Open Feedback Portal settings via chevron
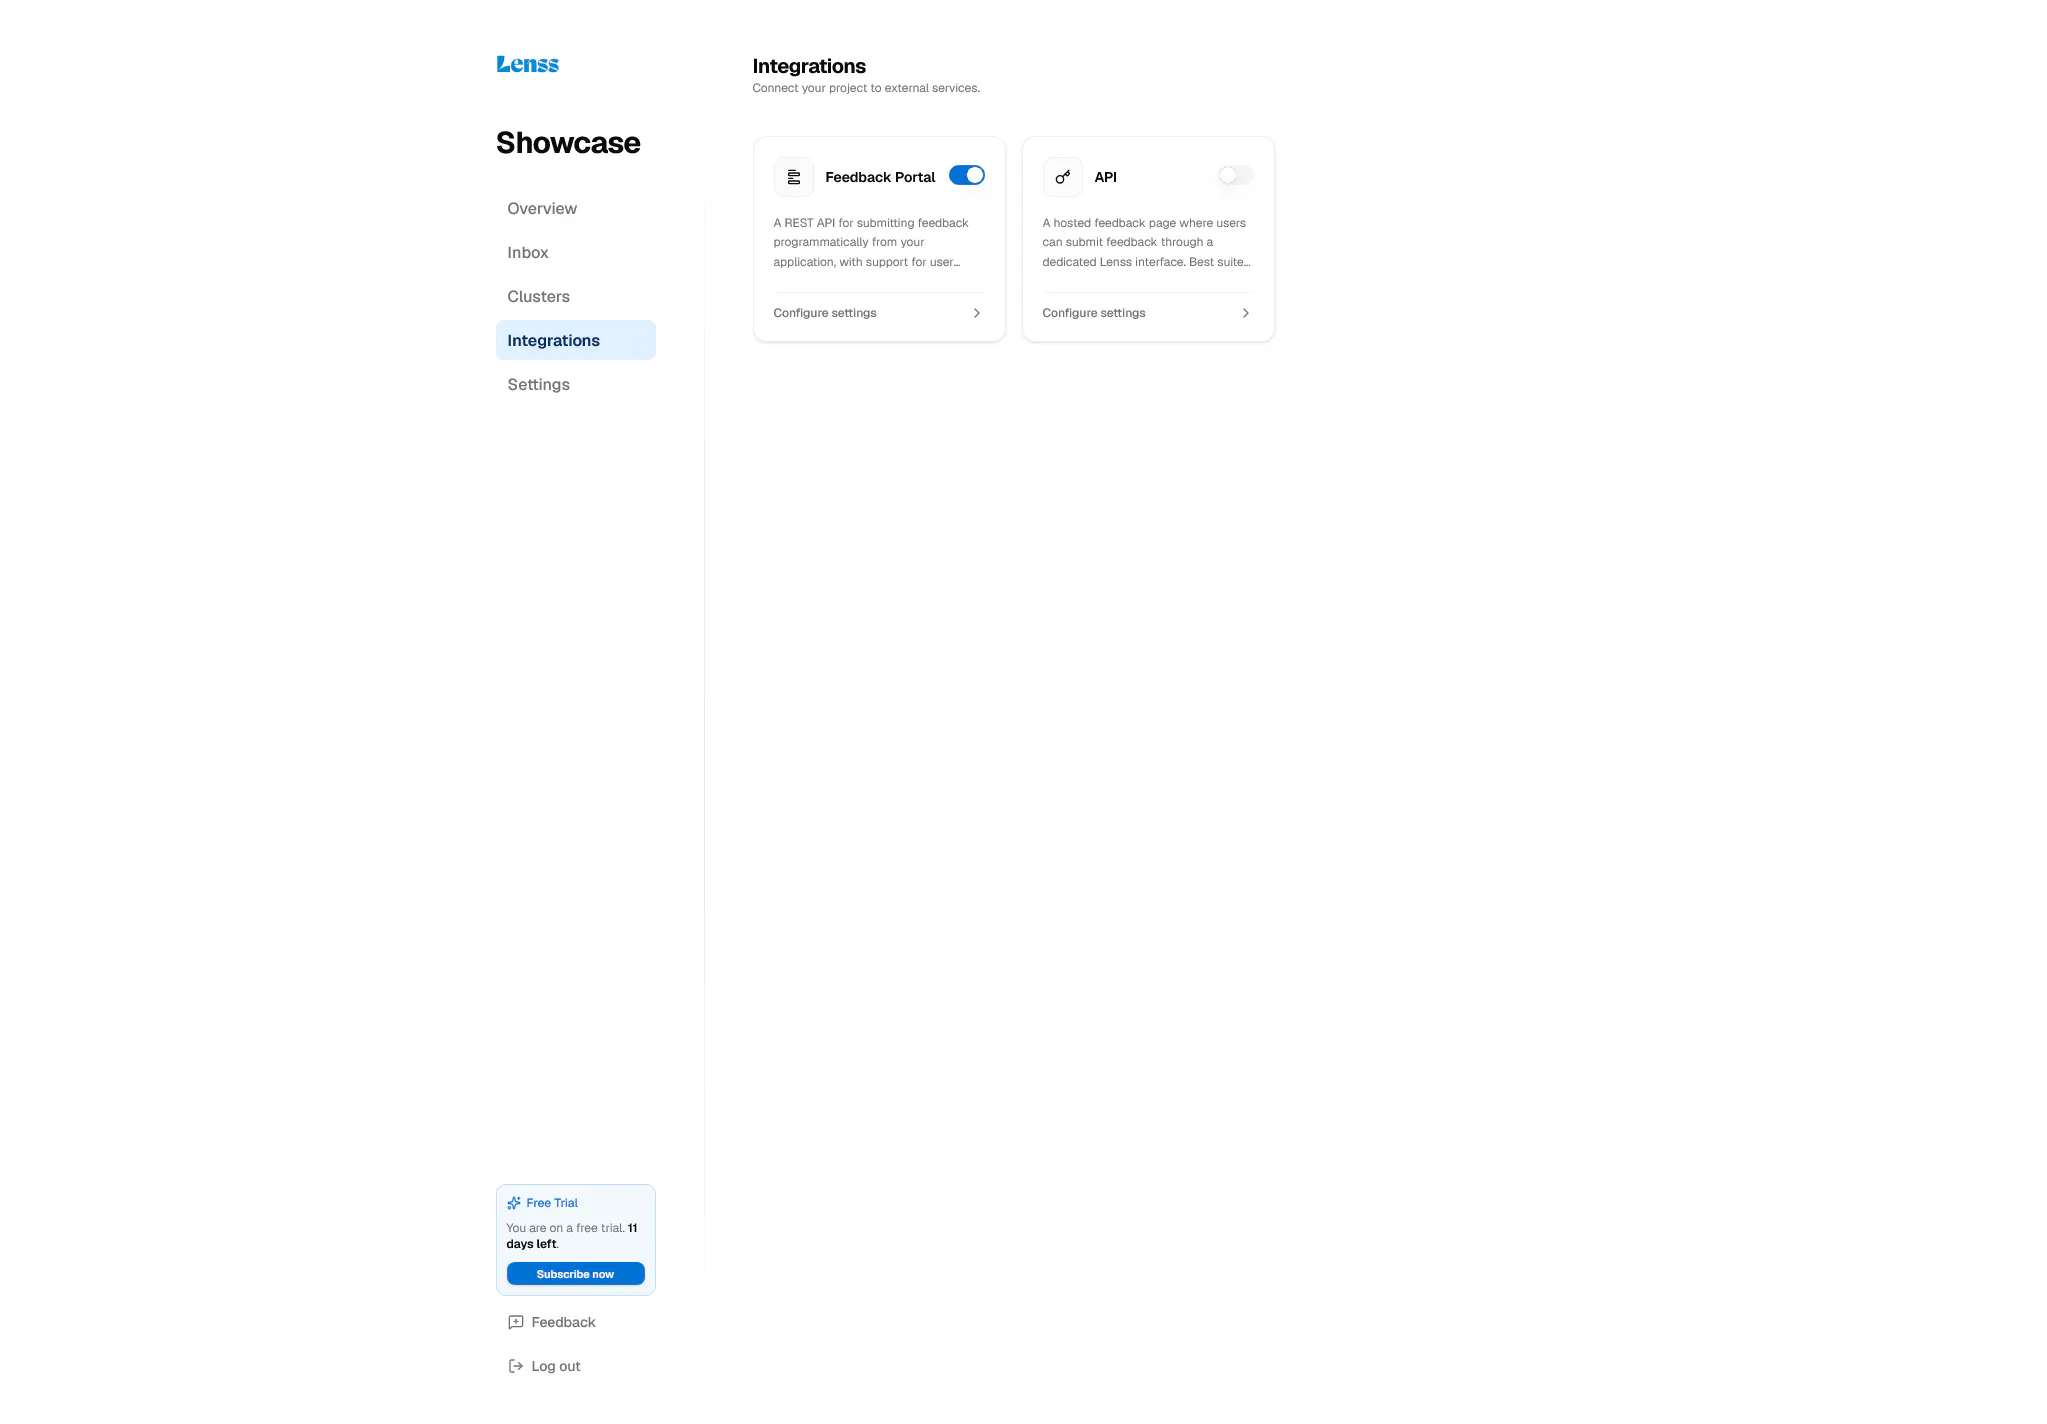The height and width of the screenshot is (1424, 2047). click(x=977, y=313)
